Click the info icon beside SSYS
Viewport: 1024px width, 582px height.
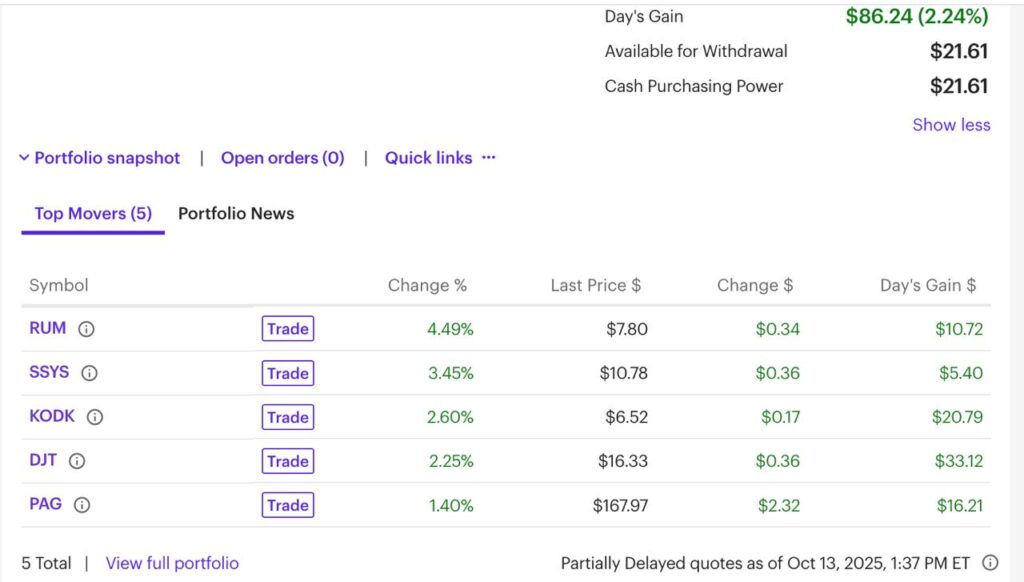click(89, 373)
